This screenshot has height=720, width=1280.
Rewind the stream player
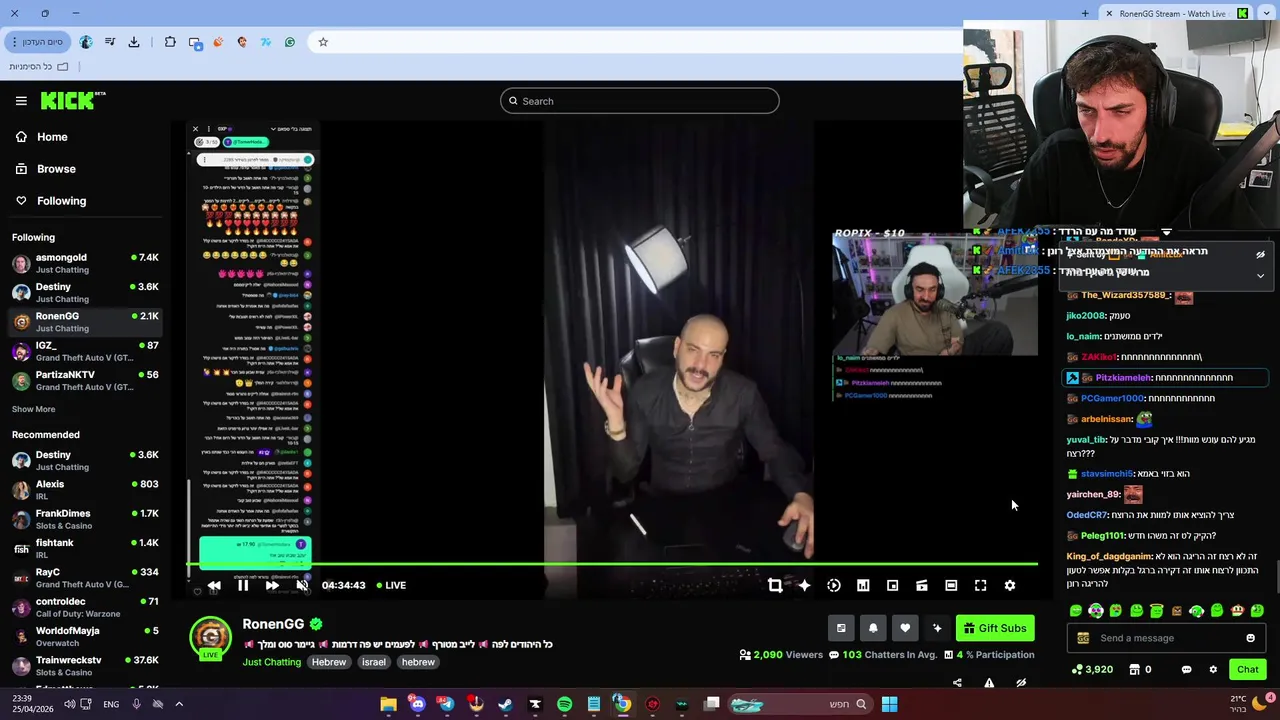point(213,586)
